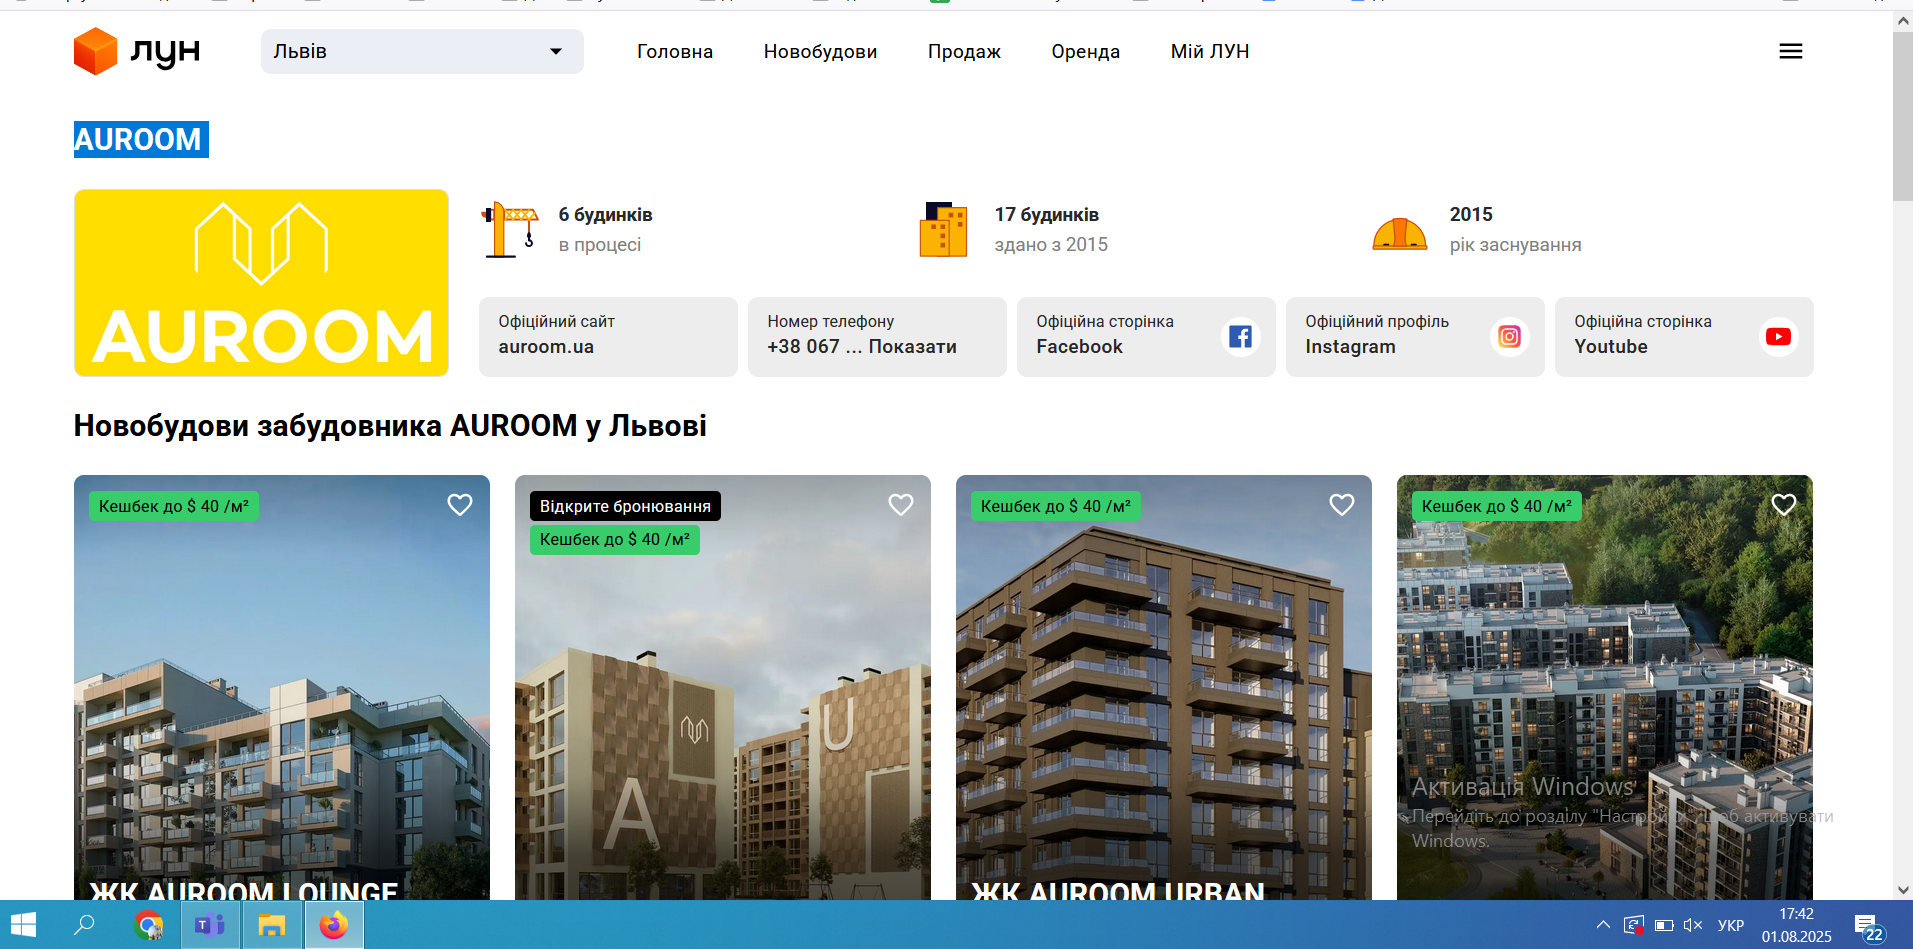Viewport: 1913px width, 949px height.
Task: Show hidden system tray icons
Action: tap(1603, 925)
